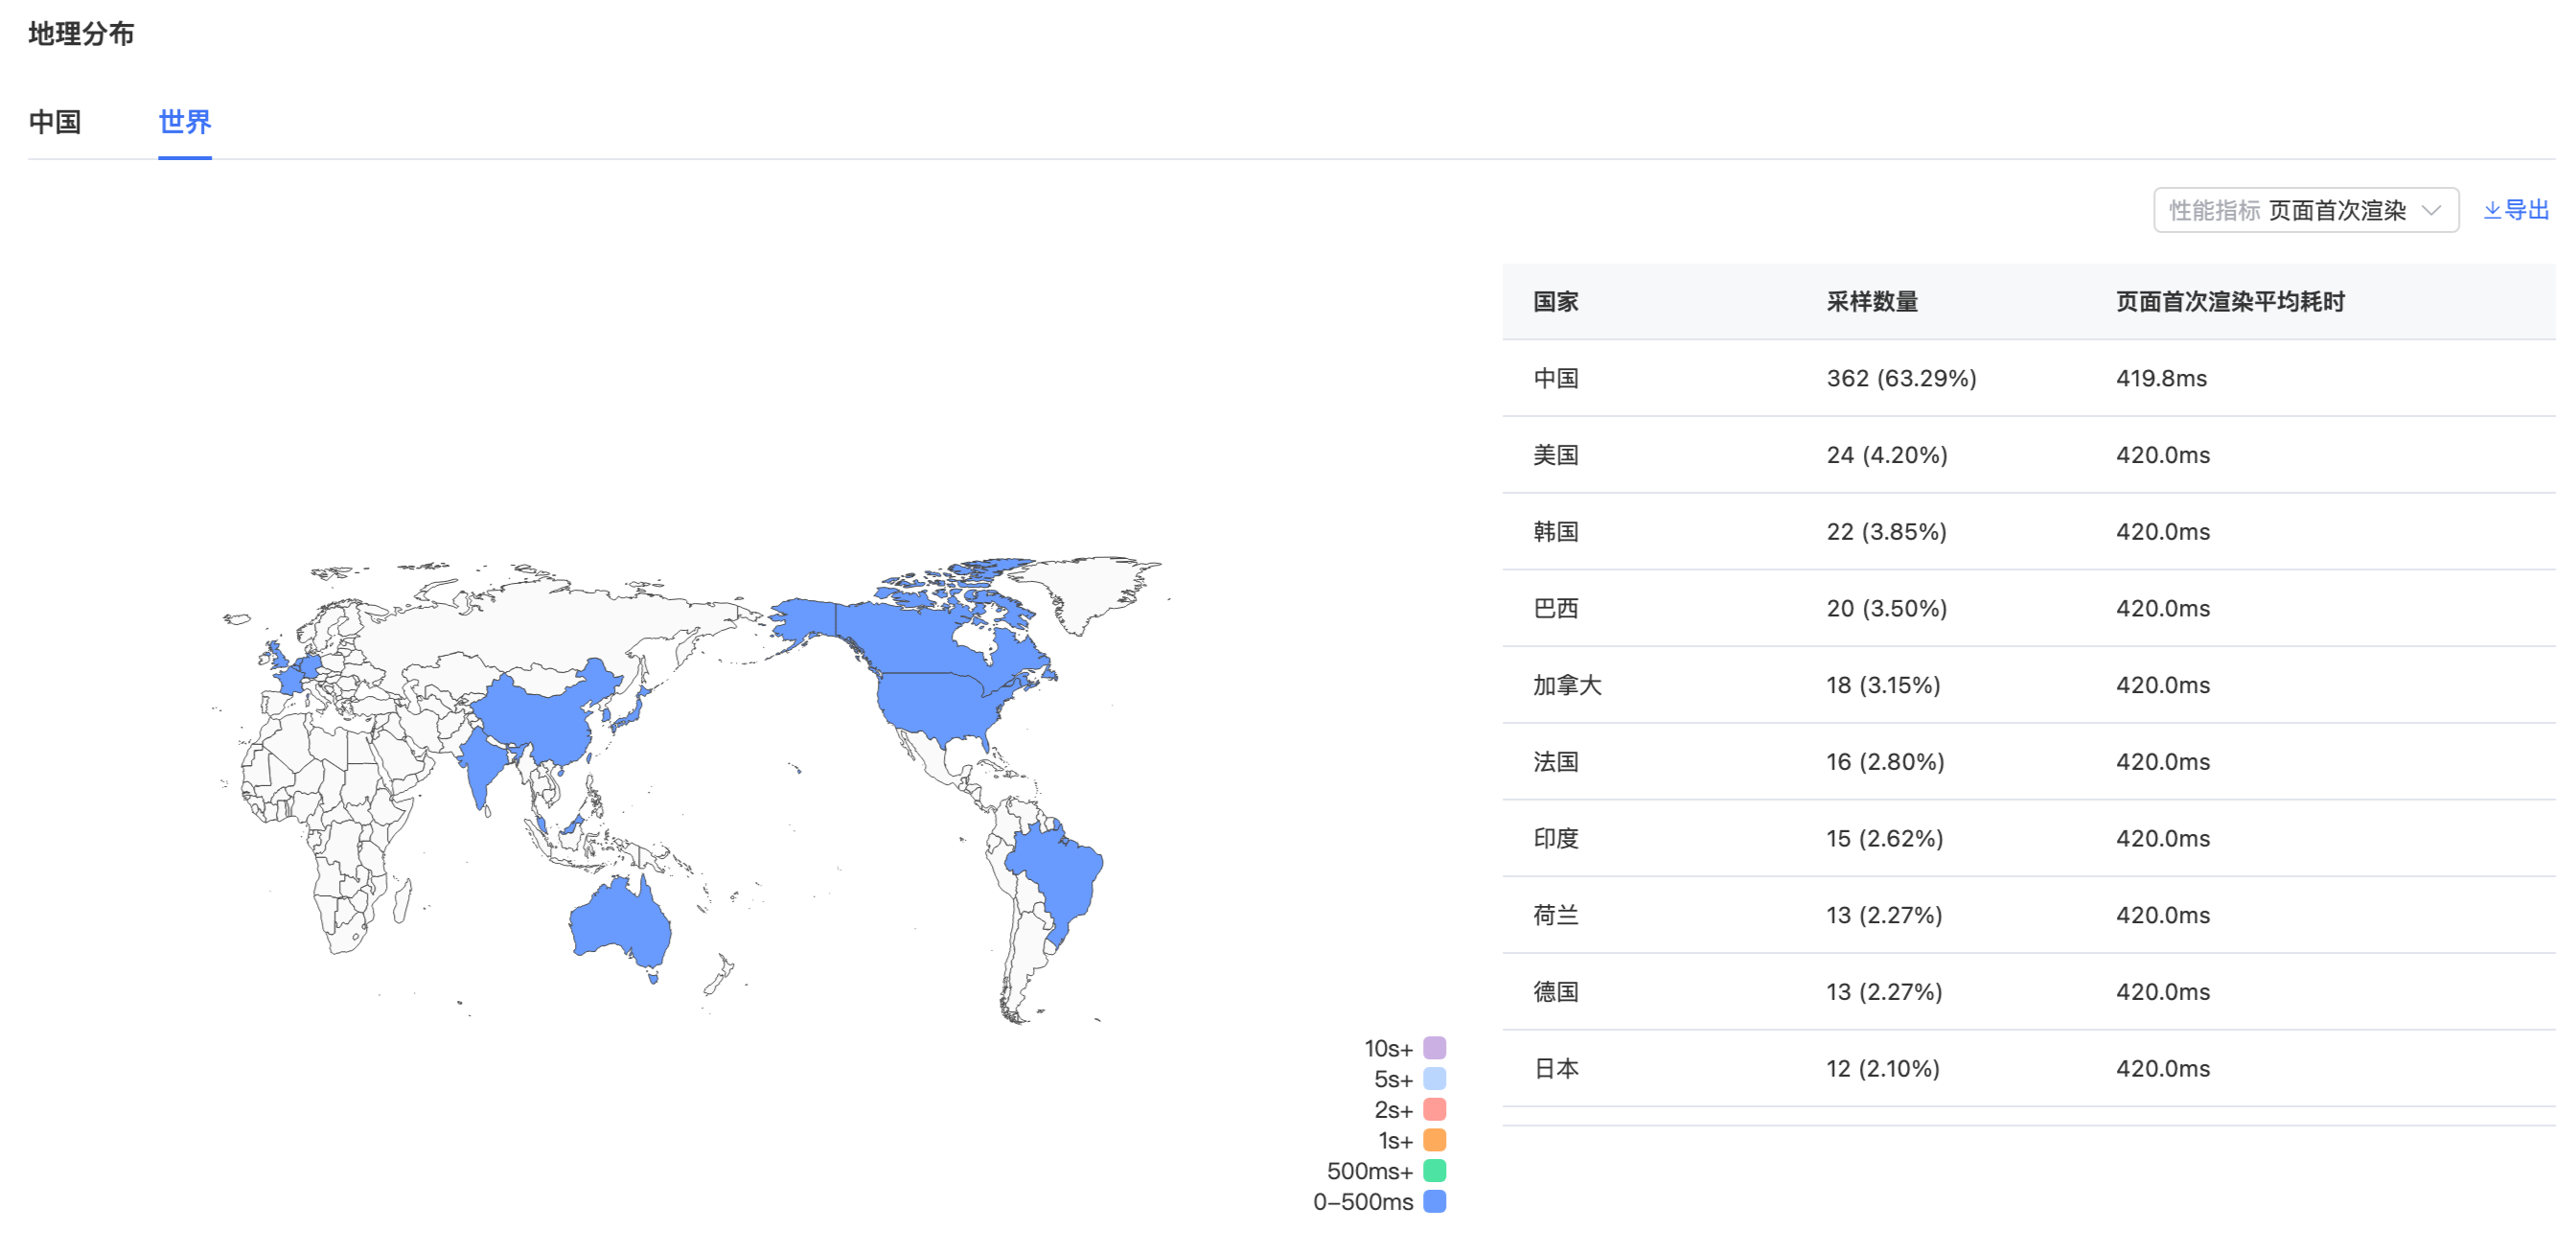The width and height of the screenshot is (2576, 1254).
Task: Toggle the 1s+ orange legend swatch
Action: (1434, 1140)
